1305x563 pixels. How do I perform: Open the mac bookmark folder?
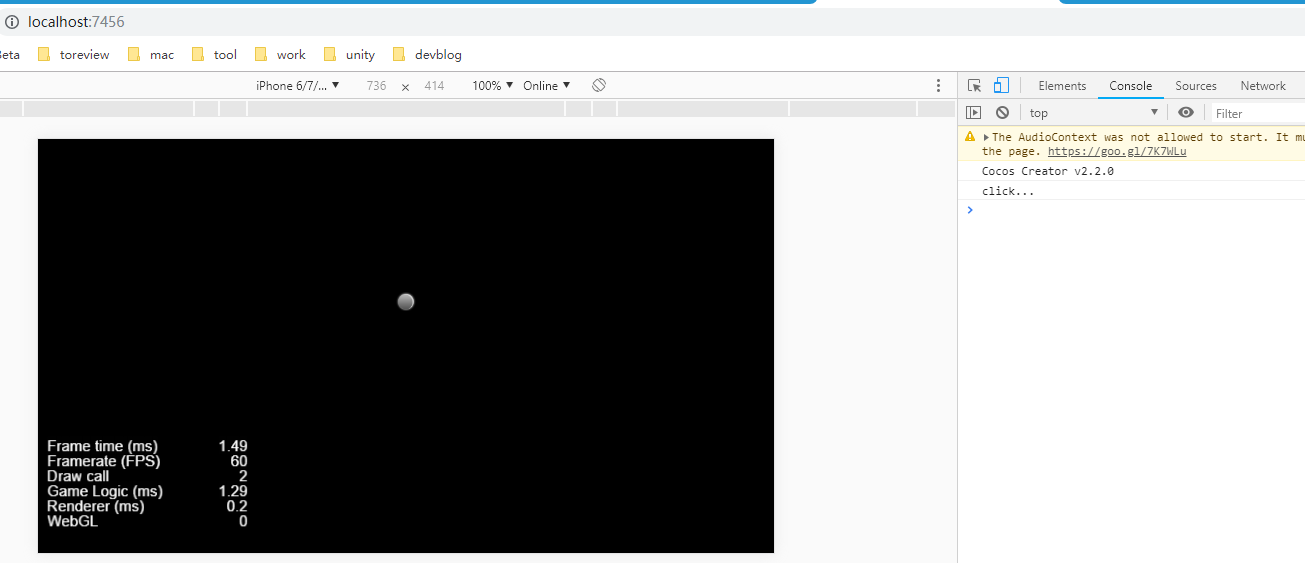pos(151,55)
